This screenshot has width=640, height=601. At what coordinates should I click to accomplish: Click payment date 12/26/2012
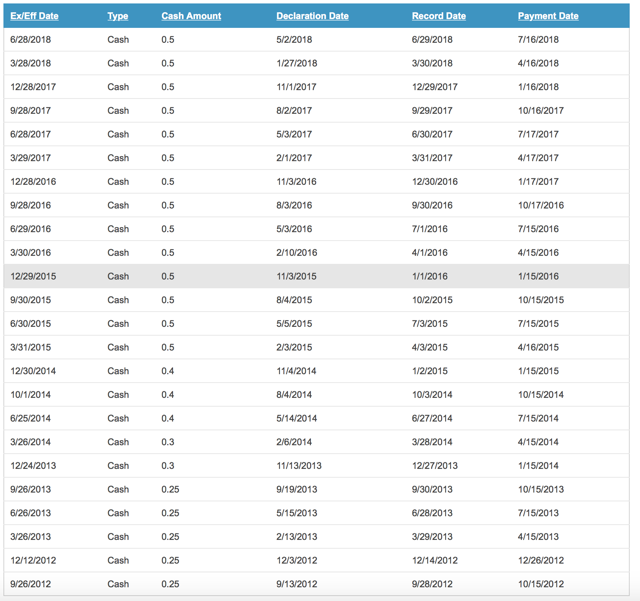[541, 561]
